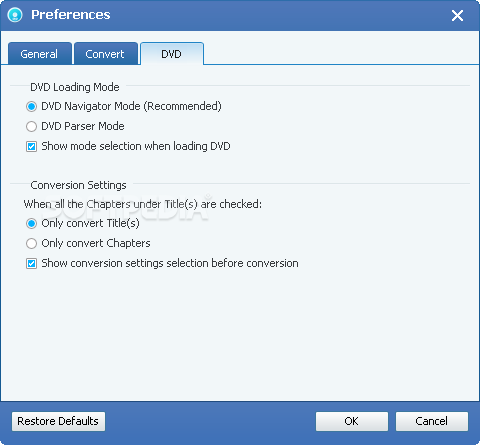Click the Conversion Settings group label
480x445 pixels.
(x=78, y=185)
